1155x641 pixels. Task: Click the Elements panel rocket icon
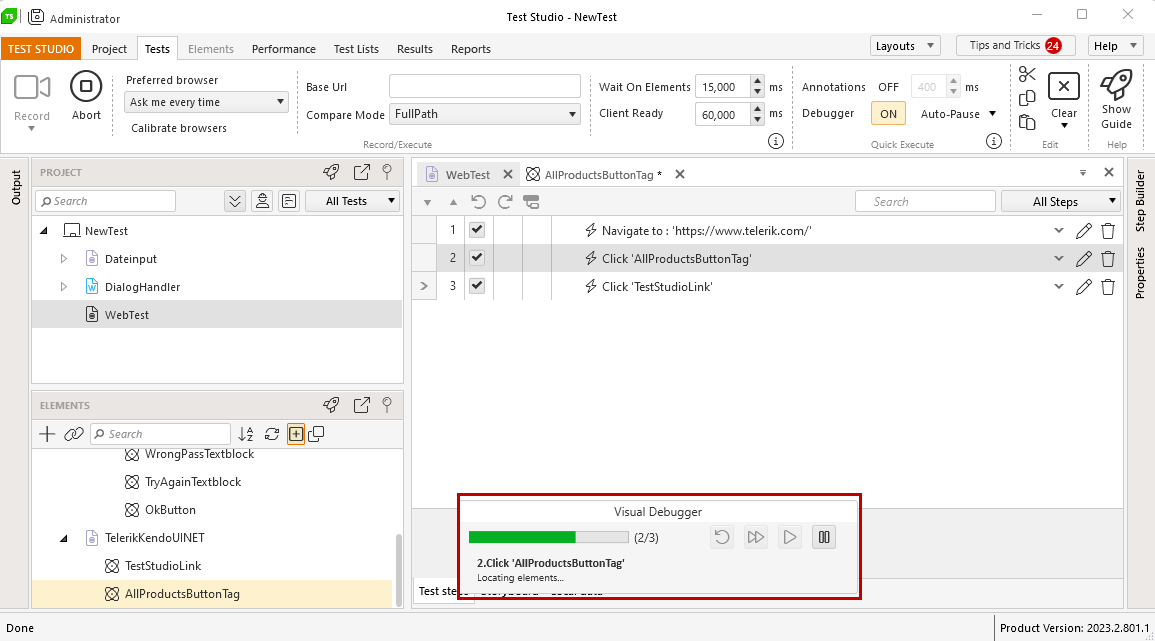pos(331,405)
